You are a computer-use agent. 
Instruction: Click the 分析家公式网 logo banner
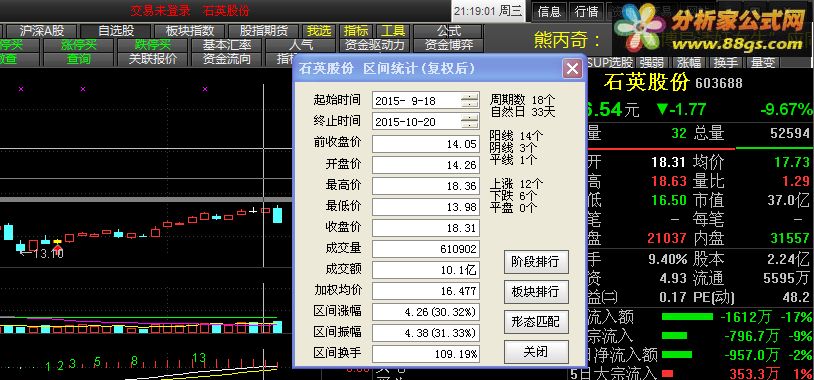click(x=712, y=27)
